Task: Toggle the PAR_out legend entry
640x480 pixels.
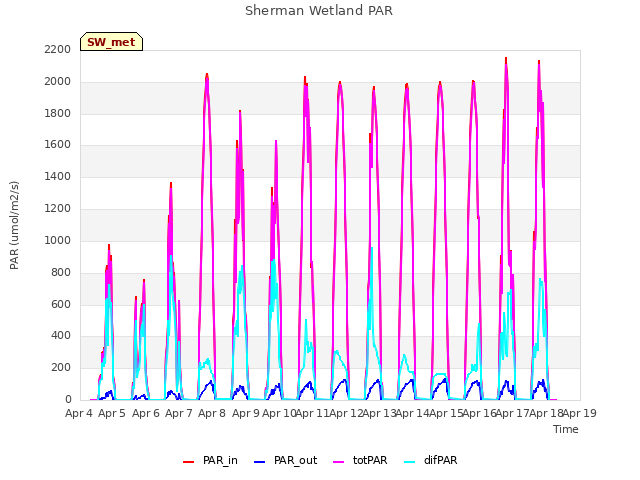Action: (x=285, y=460)
